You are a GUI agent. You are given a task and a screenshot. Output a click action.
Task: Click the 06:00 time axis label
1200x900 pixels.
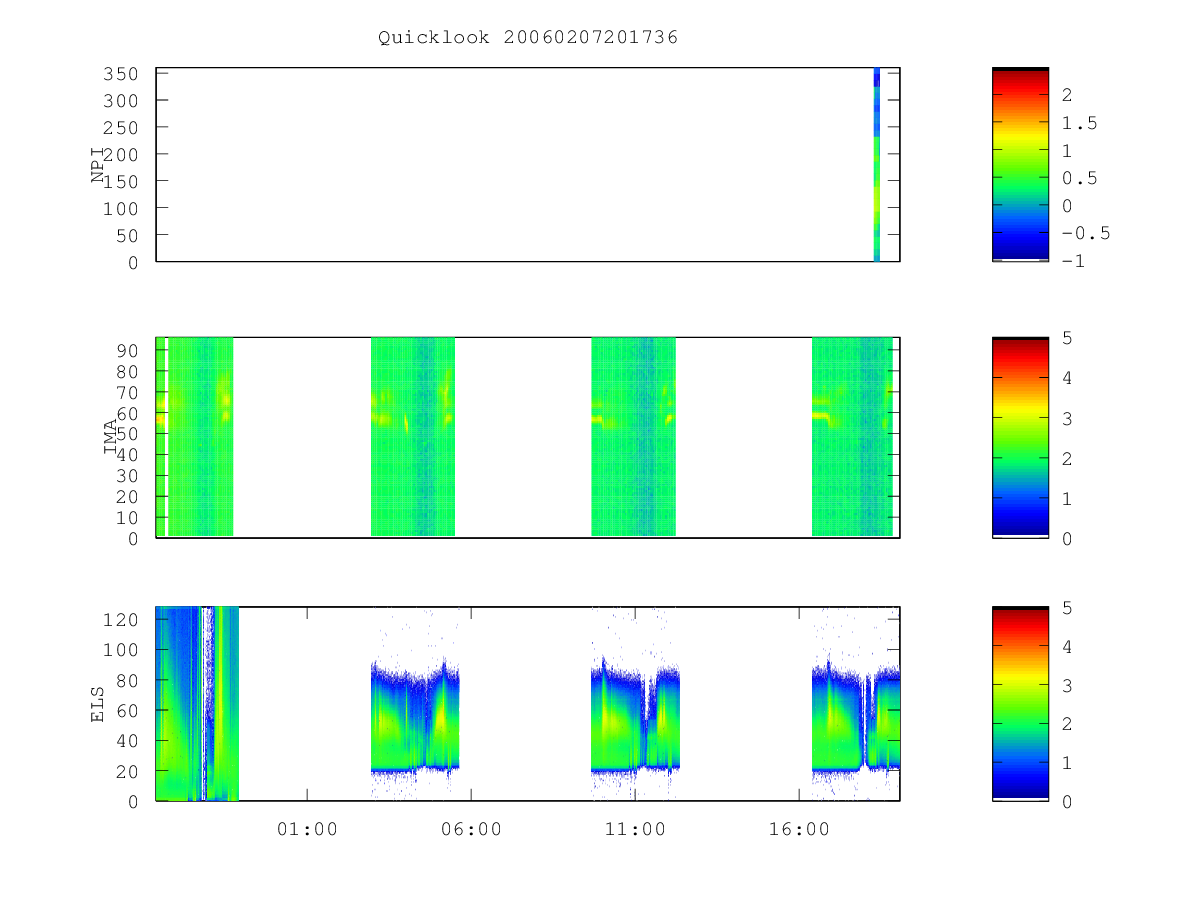[x=471, y=828]
